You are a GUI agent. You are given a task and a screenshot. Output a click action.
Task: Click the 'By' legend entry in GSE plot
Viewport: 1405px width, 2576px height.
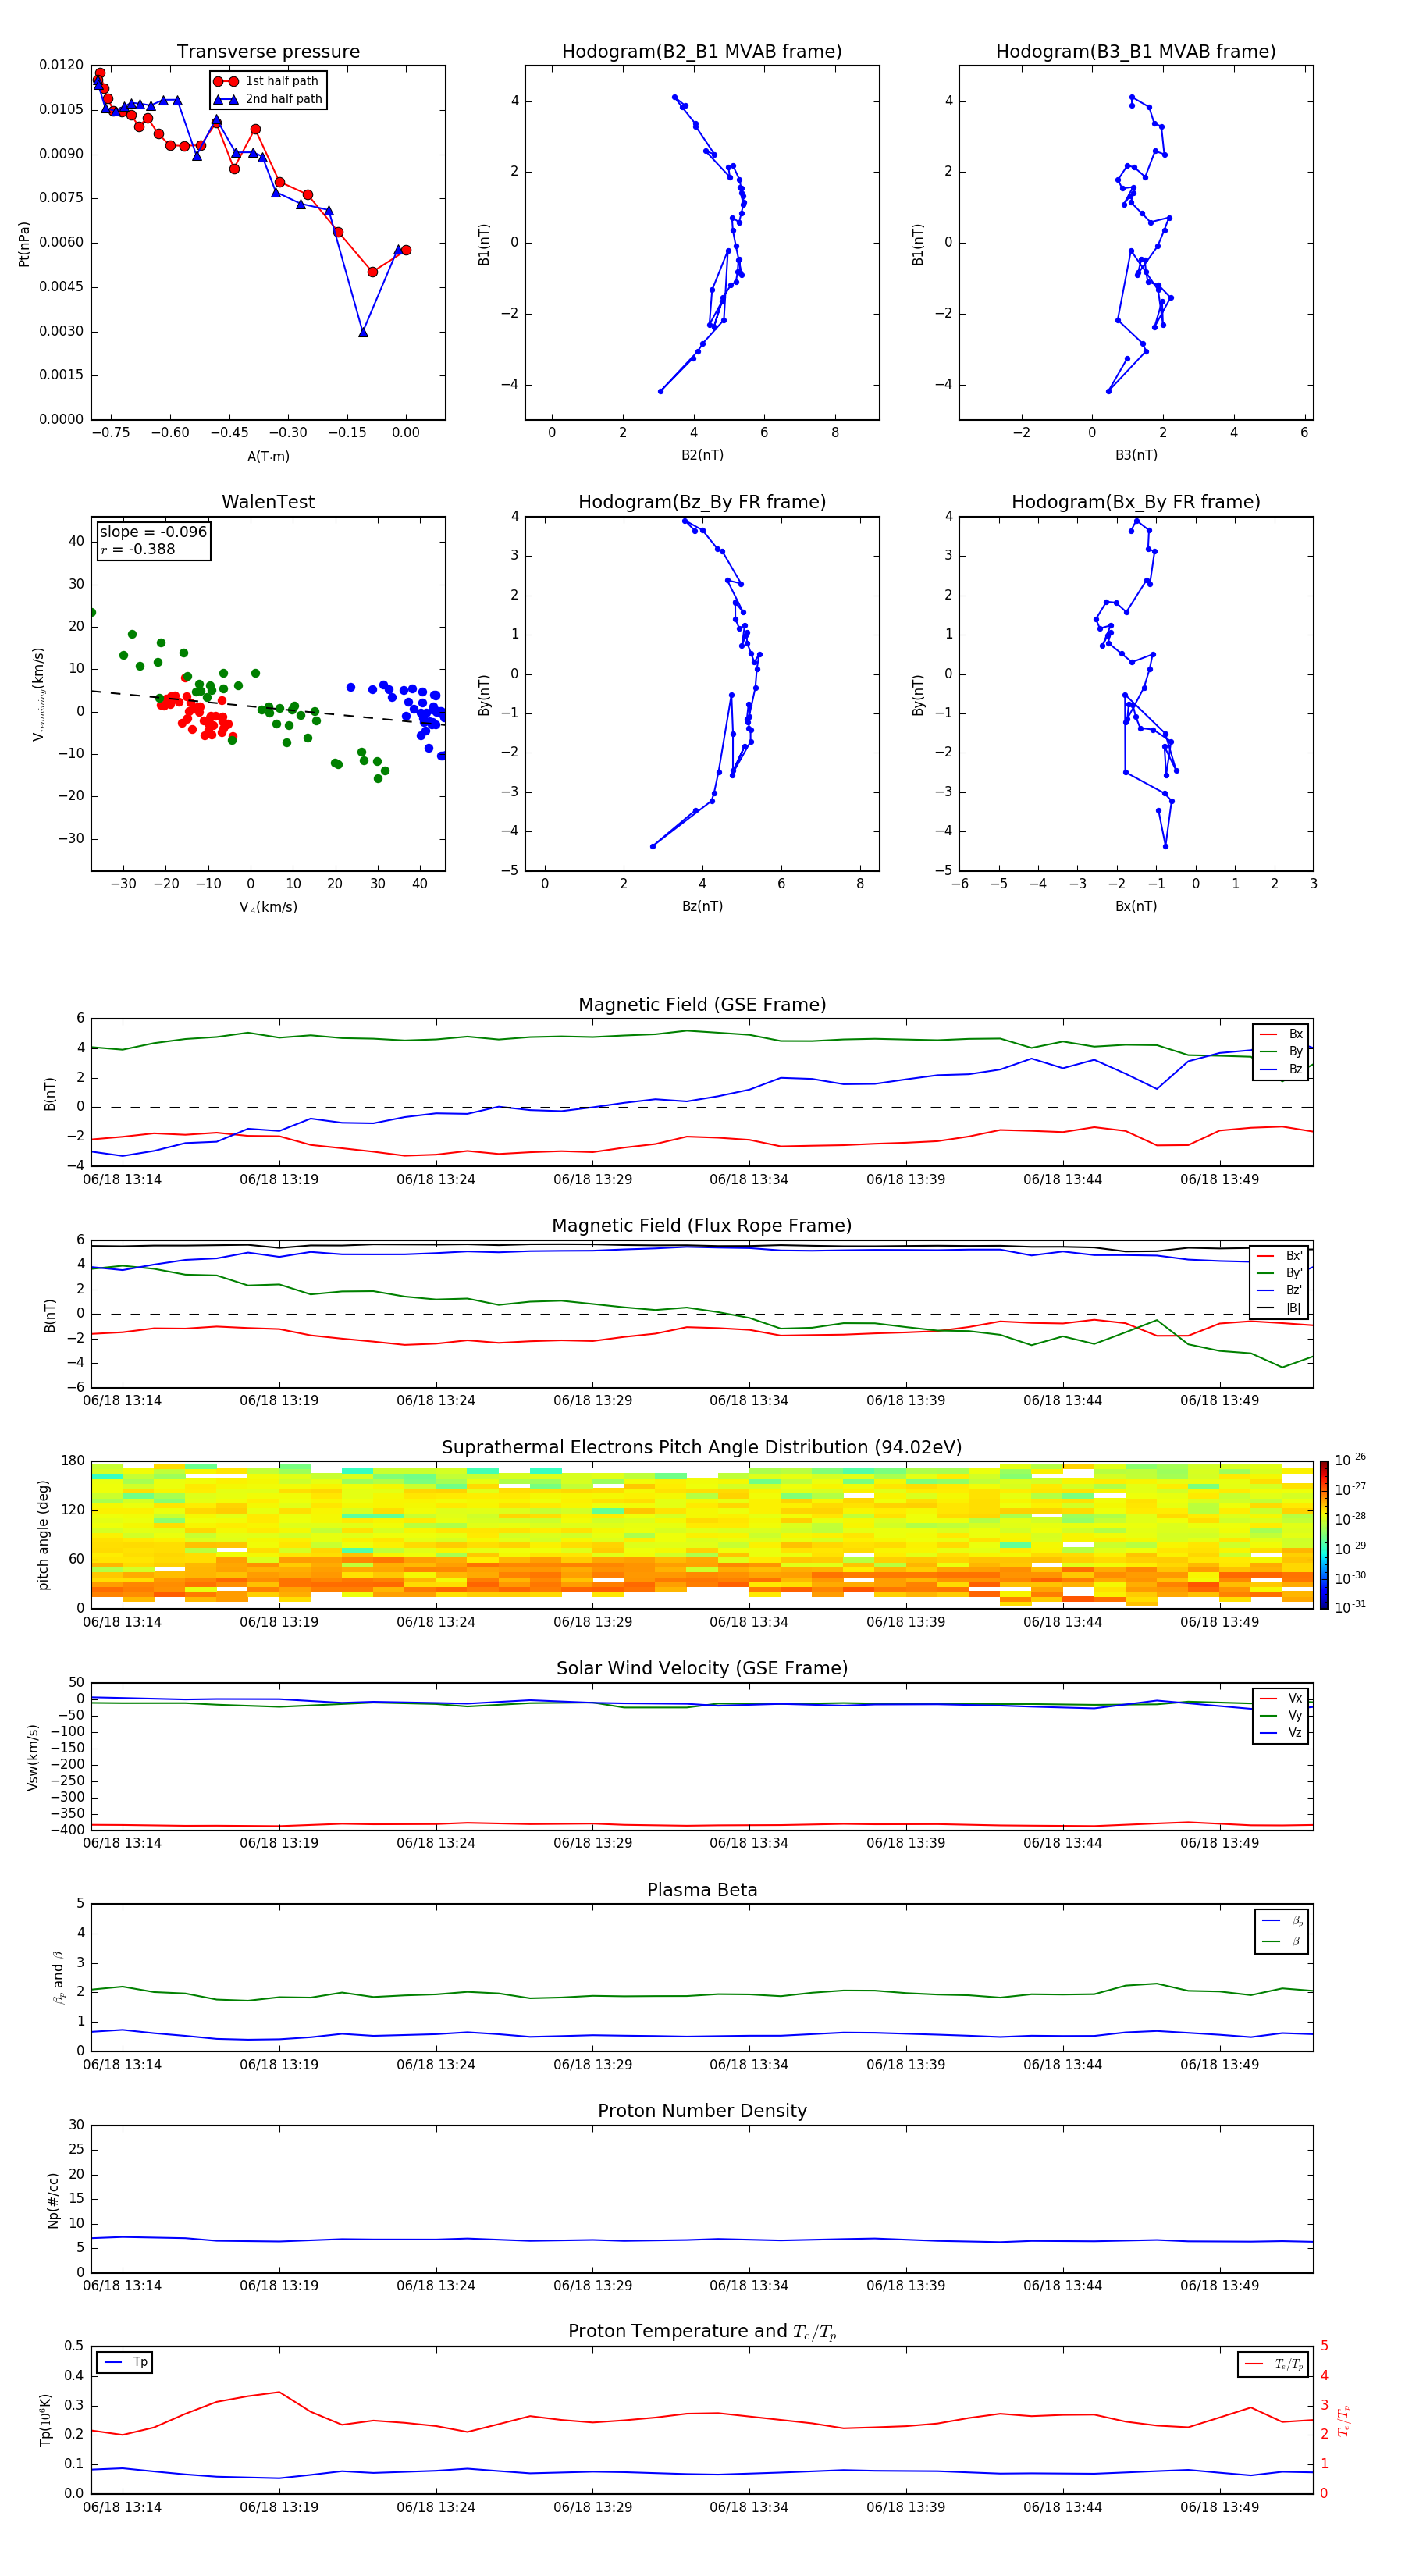pyautogui.click(x=1281, y=1051)
